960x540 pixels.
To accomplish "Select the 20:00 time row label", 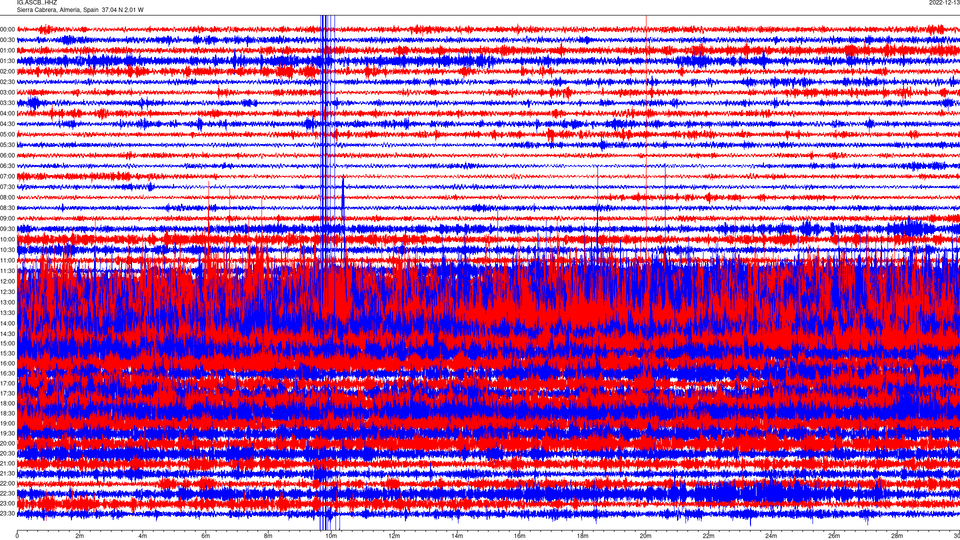I will click(x=8, y=443).
